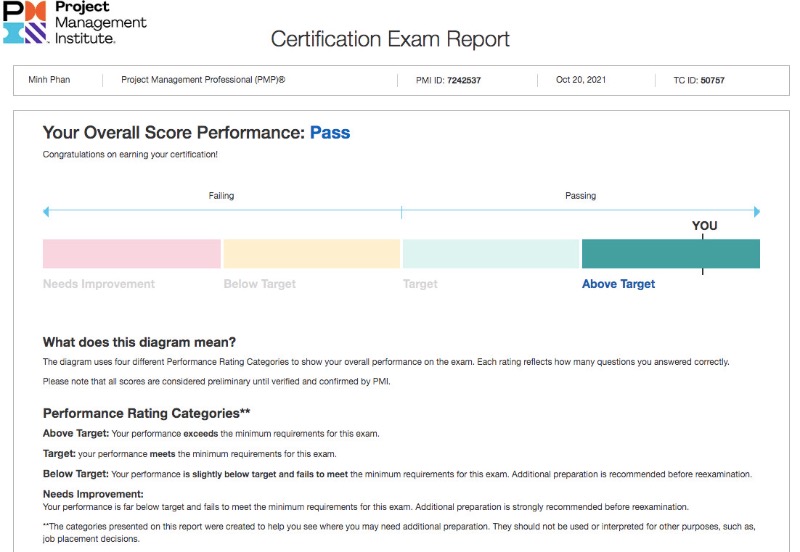Screen dimensions: 800x552
Task: Click the Project Management Professional (PMP) text
Action: click(203, 80)
